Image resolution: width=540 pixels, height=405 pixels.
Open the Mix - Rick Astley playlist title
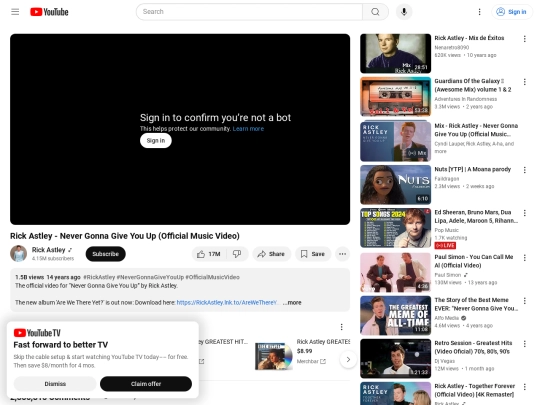coord(476,130)
